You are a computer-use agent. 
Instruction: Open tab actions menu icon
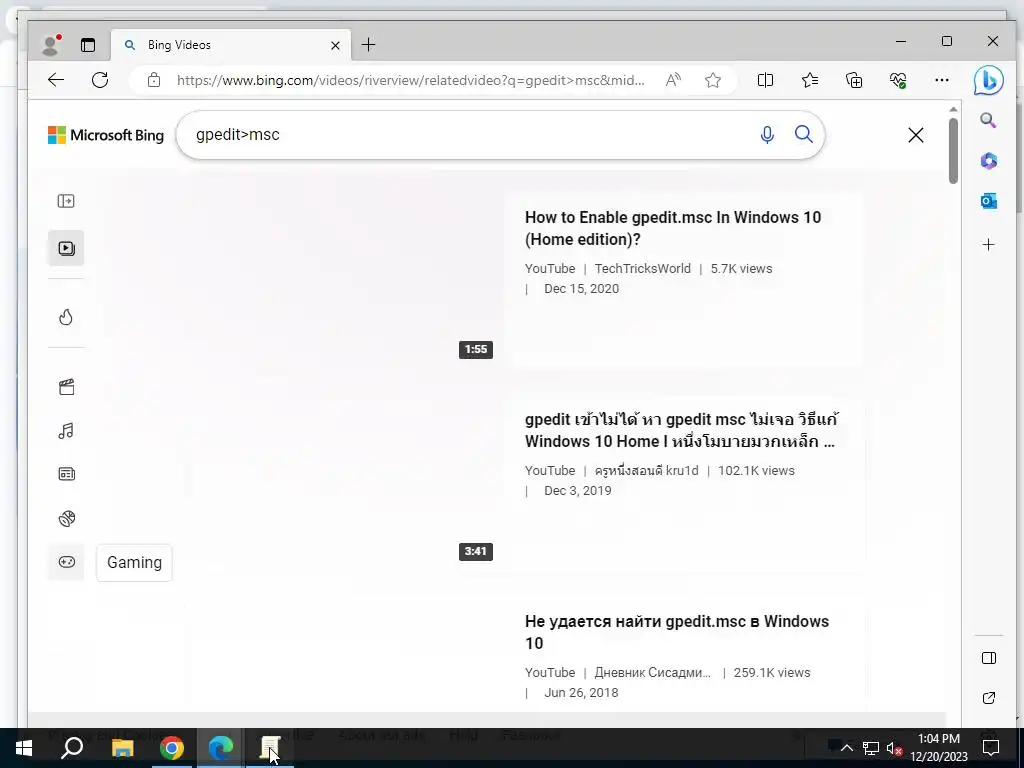(88, 45)
